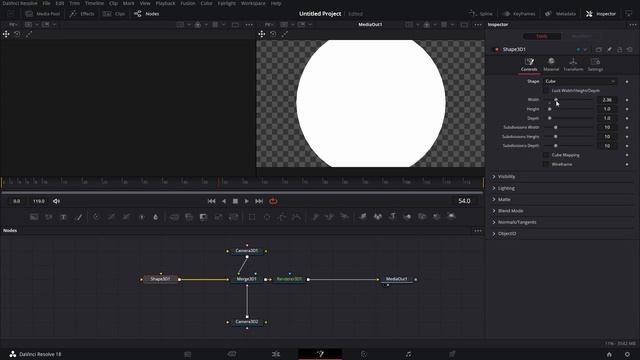Image resolution: width=640 pixels, height=360 pixels.
Task: Click the Play forward button
Action: pos(247,201)
